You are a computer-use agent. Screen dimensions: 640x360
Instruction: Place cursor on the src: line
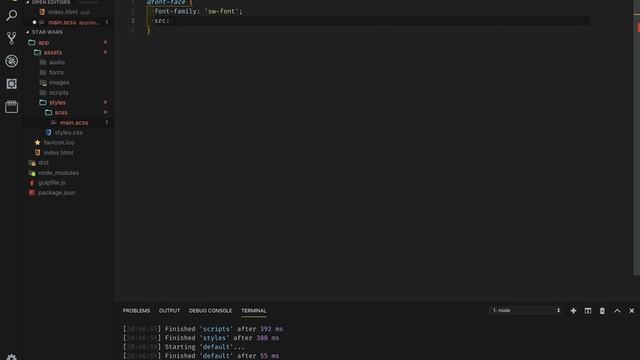coord(163,21)
